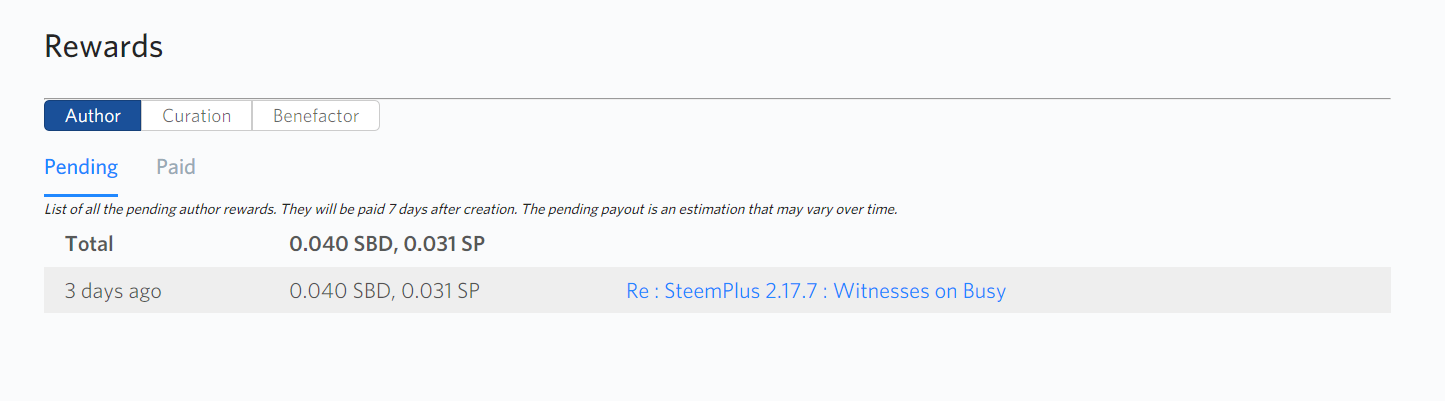
Task: Click the empty gray row area right of the link
Action: 1200,291
